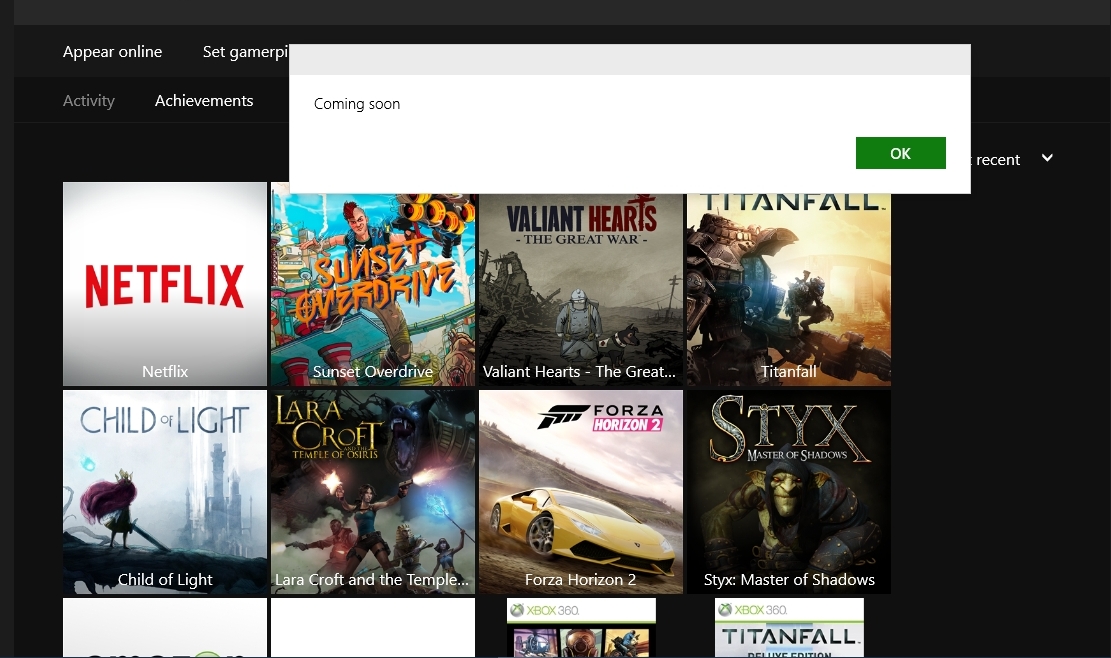The image size is (1111, 658).
Task: Click the Set gamerpic option
Action: tap(245, 52)
